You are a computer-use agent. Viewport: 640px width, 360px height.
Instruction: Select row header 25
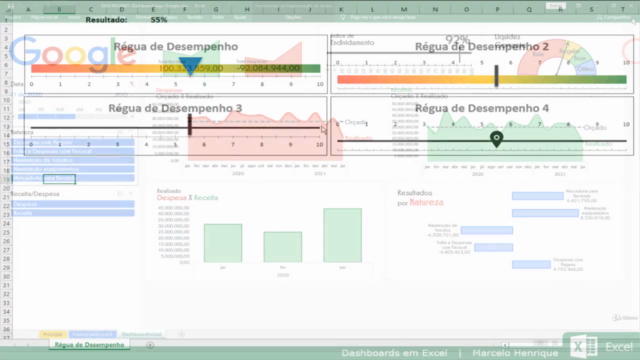click(6, 233)
